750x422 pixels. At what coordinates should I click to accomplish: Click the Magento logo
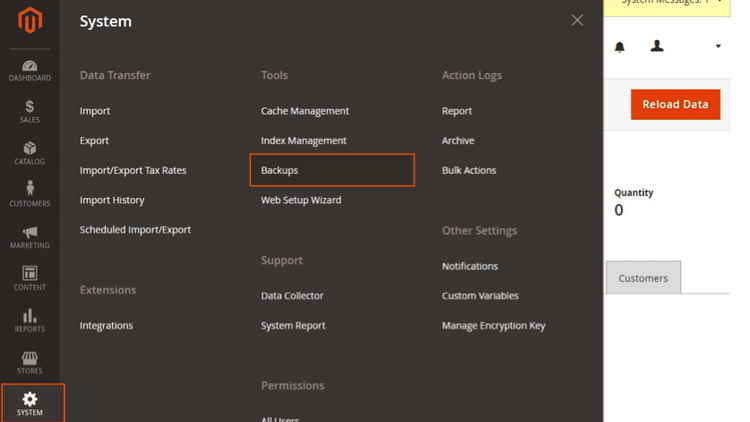(x=30, y=20)
